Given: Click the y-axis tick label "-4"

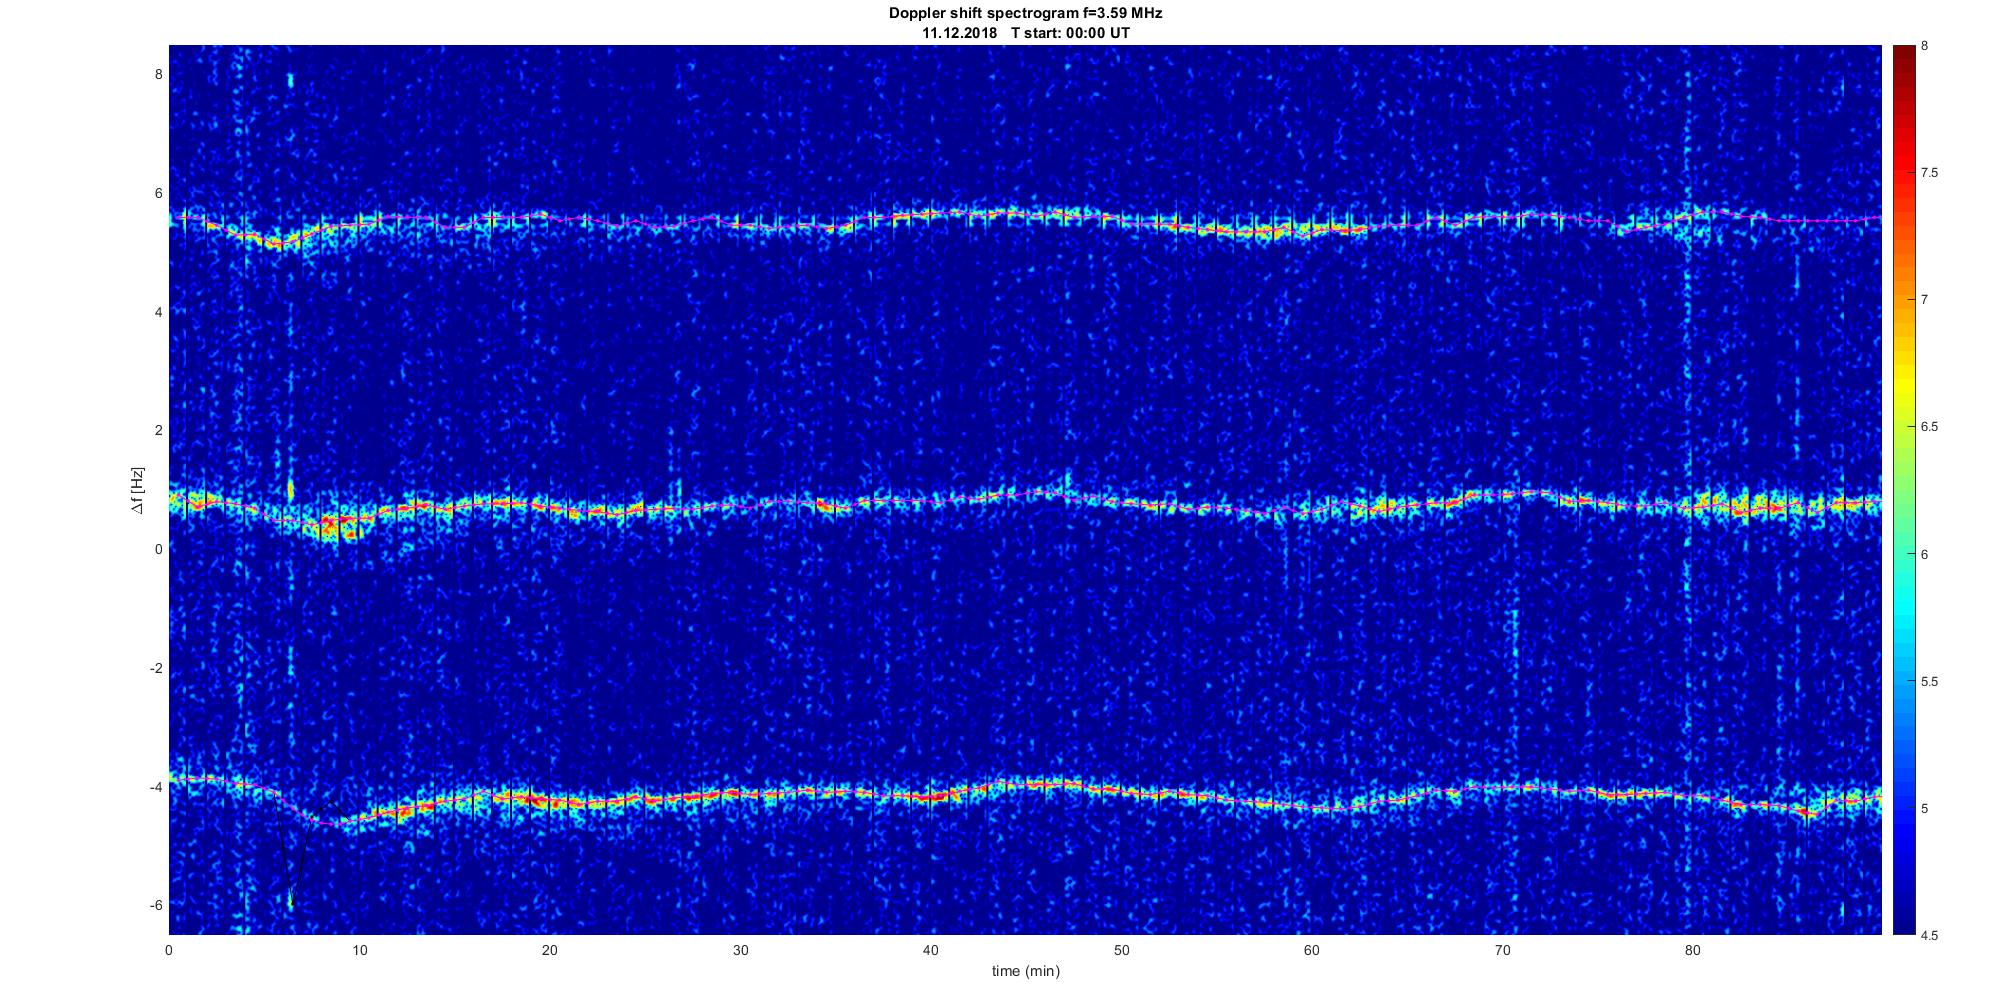Looking at the screenshot, I should click(x=156, y=787).
